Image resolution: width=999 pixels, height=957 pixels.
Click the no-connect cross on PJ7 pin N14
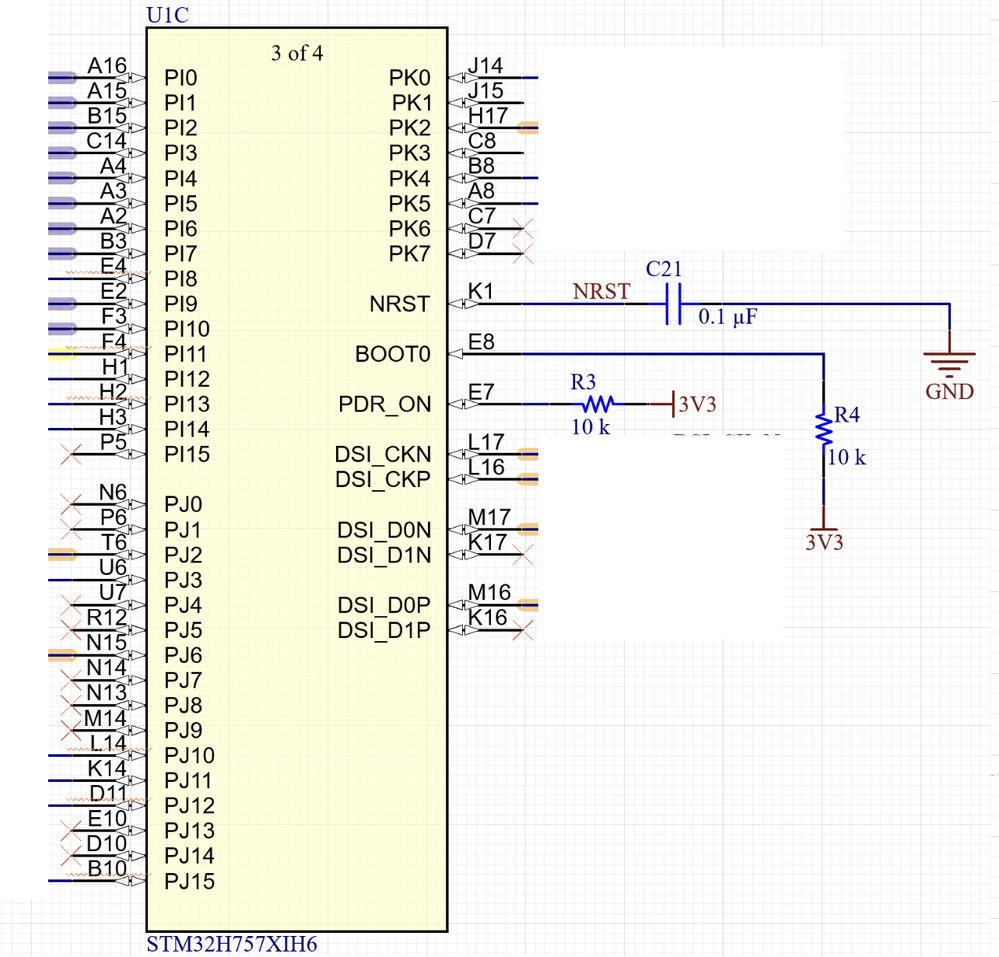pyautogui.click(x=71, y=680)
